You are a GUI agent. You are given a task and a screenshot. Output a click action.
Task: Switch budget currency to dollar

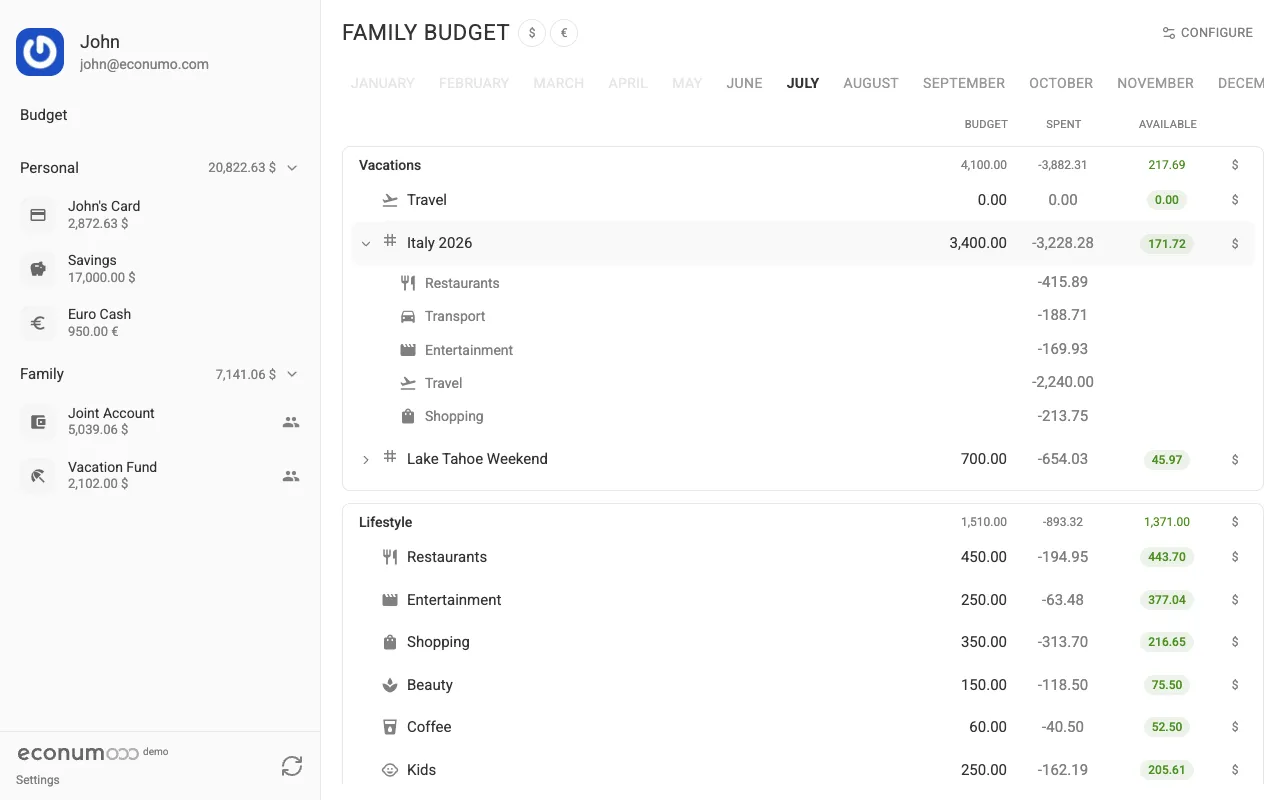tap(532, 33)
